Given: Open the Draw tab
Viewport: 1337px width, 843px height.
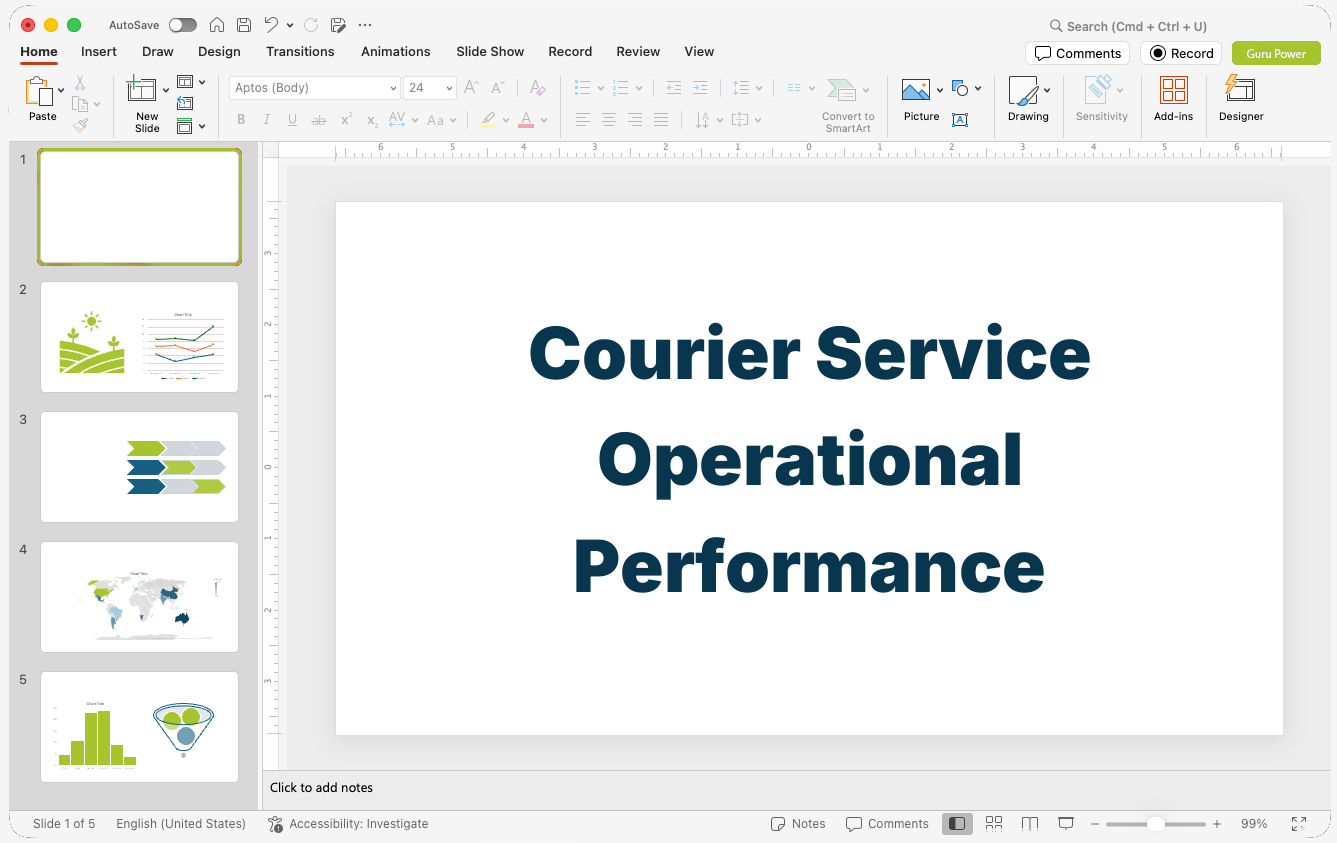Looking at the screenshot, I should click(x=158, y=52).
